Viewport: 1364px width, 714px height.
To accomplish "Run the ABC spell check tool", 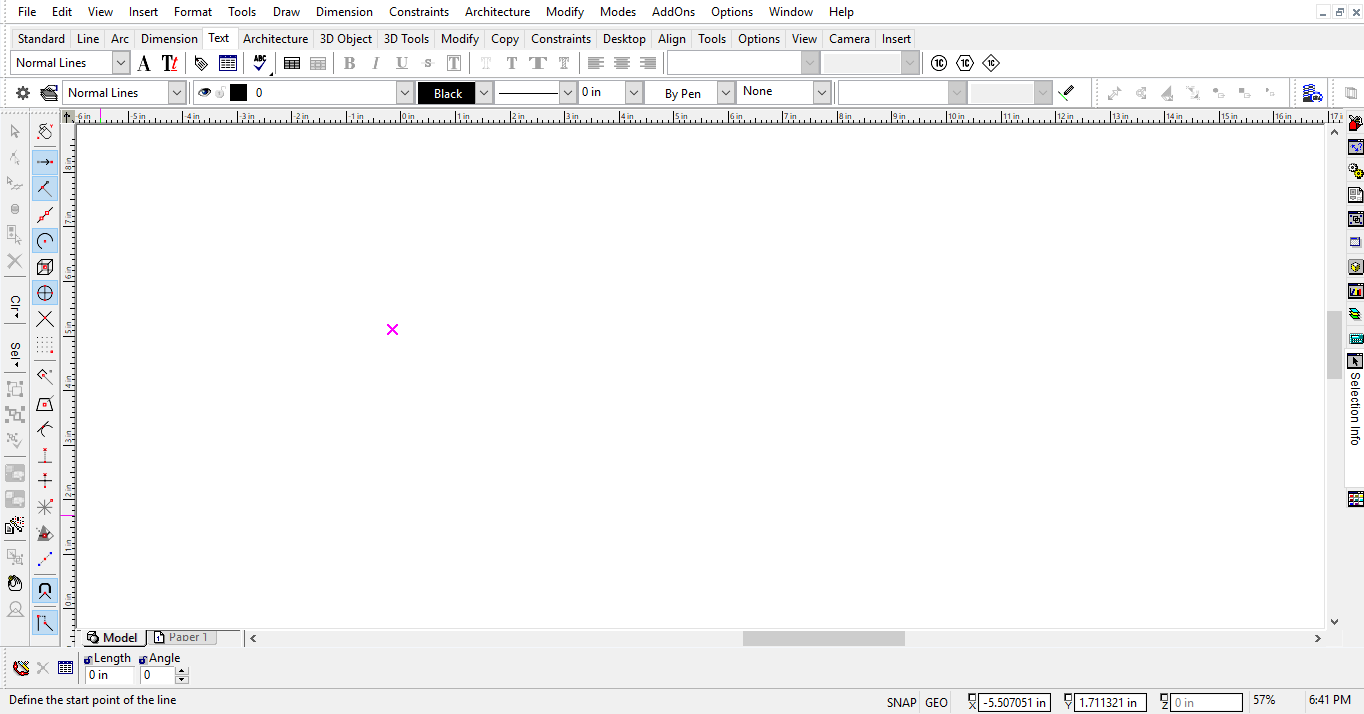I will (260, 63).
